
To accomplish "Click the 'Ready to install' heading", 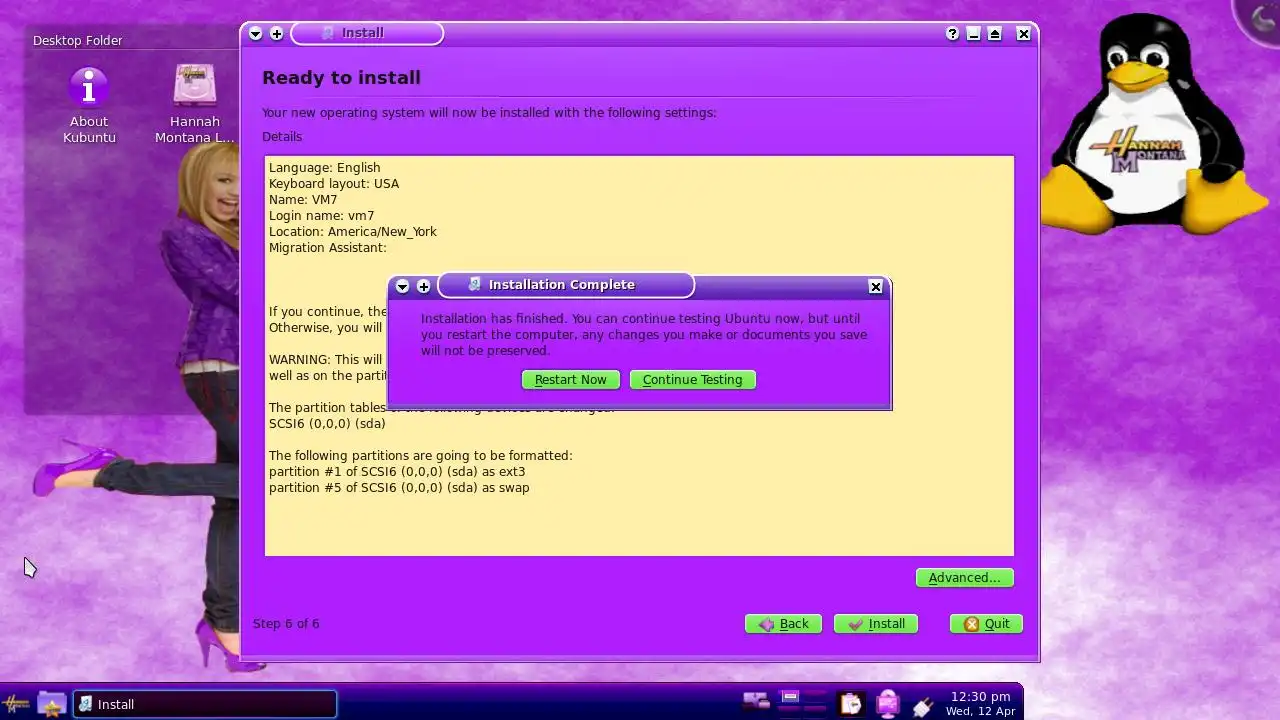I will 341,78.
